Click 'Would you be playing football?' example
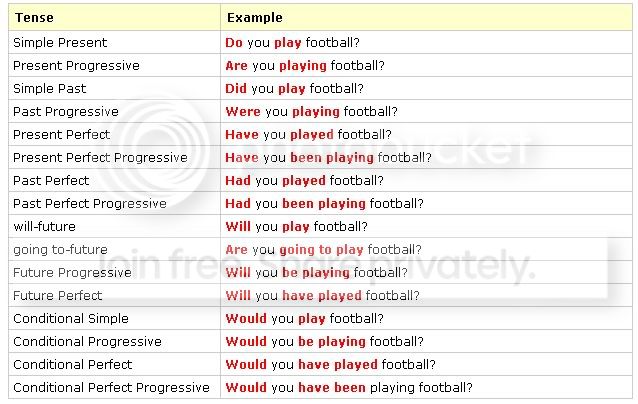638x404 pixels. [324, 342]
